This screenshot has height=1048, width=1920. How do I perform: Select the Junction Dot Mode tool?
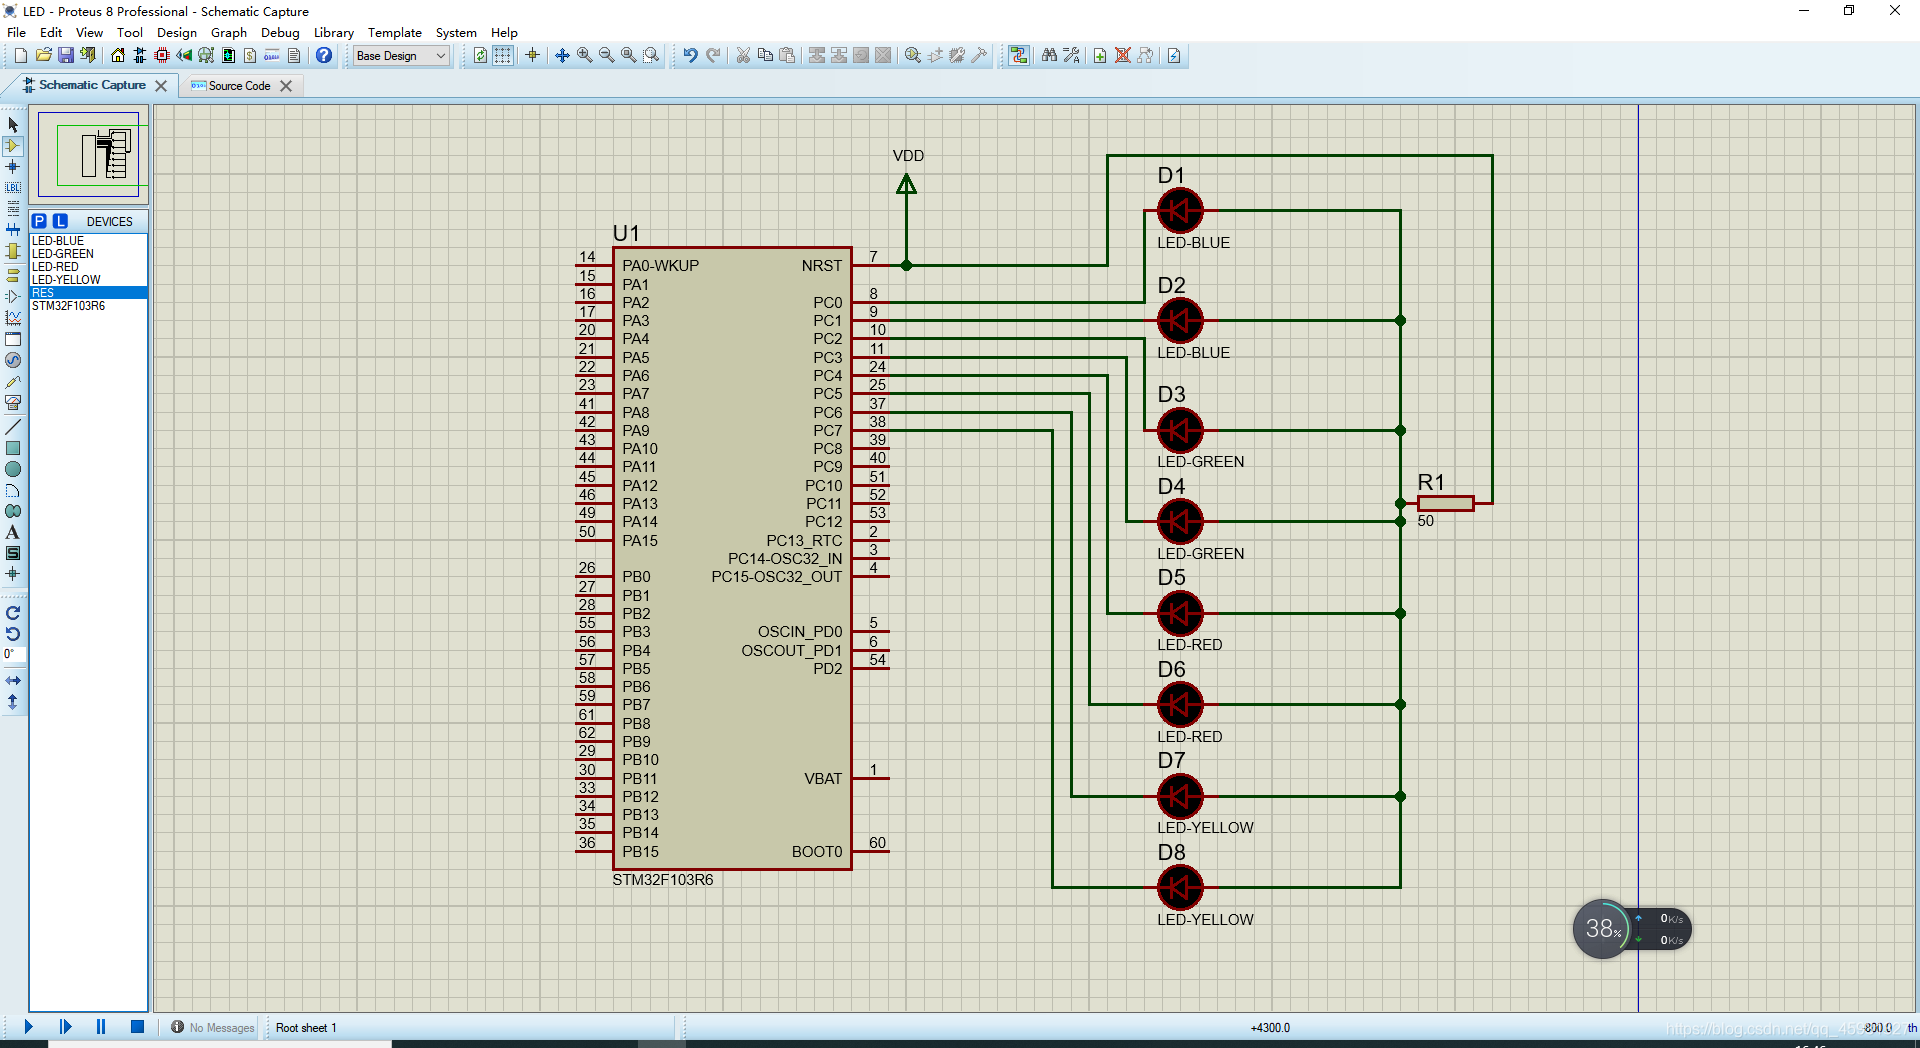coord(13,167)
